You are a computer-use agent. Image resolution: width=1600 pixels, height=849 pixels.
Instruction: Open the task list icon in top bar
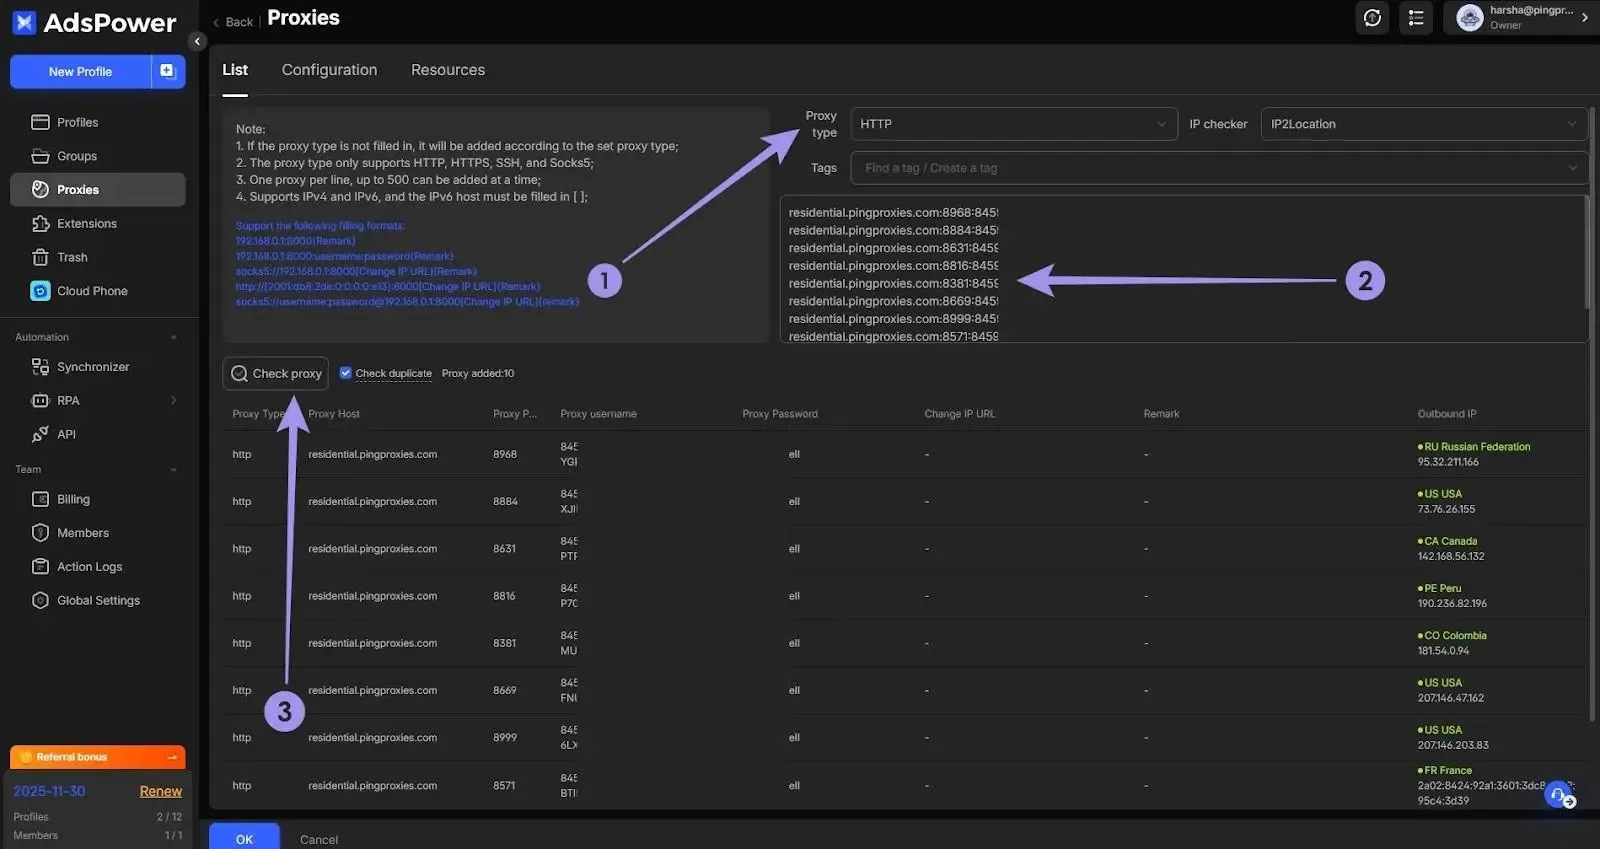click(x=1416, y=18)
